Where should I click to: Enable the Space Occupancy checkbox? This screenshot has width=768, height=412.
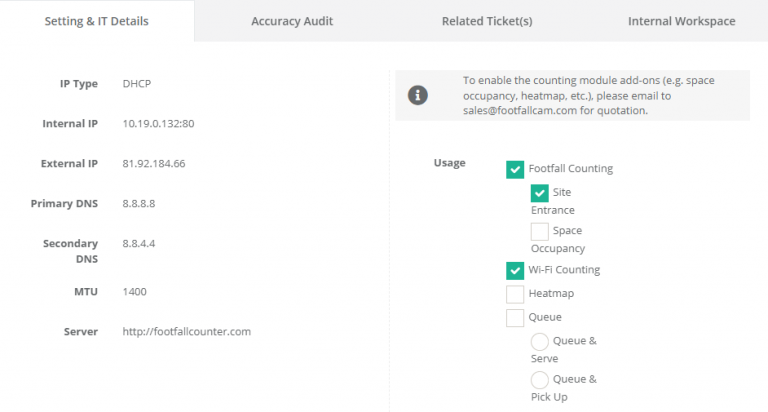pos(540,231)
